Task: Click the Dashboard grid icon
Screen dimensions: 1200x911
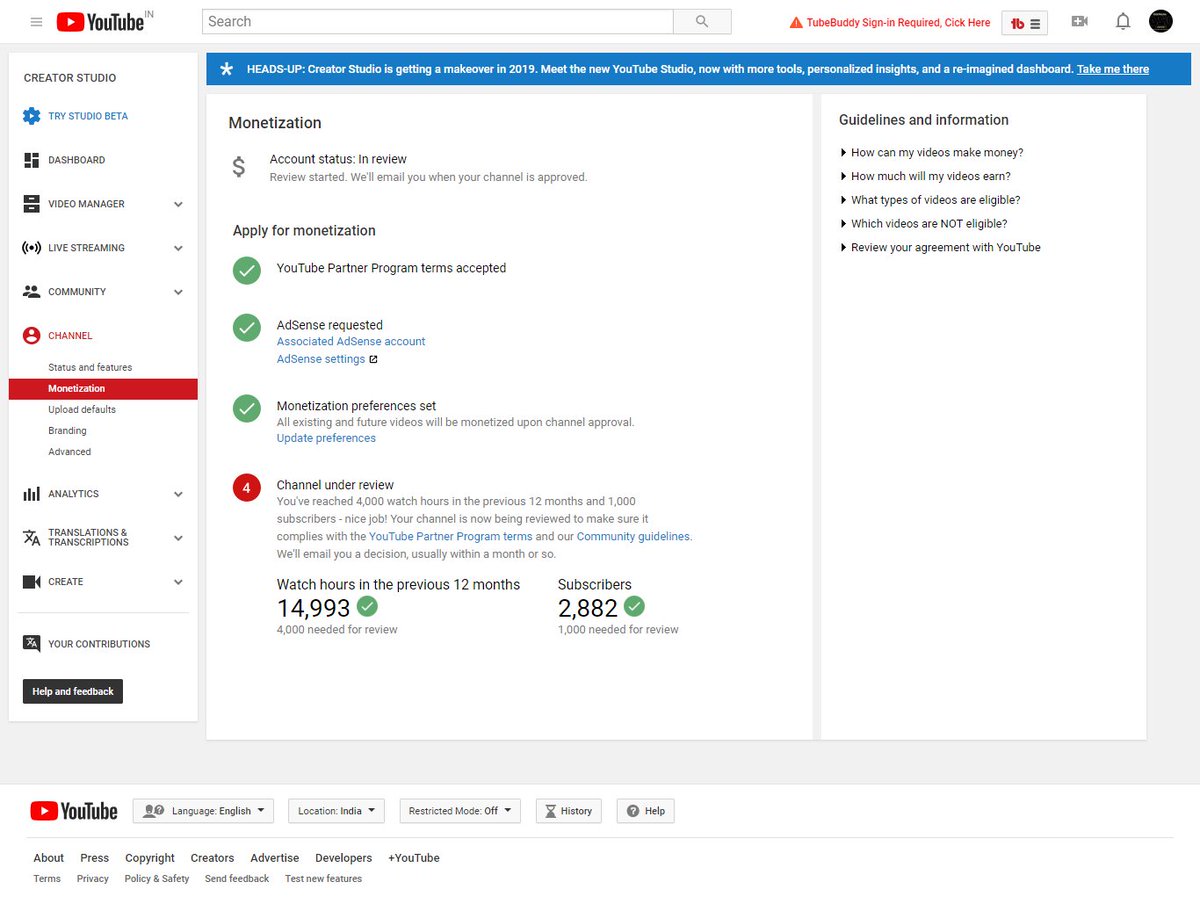Action: tap(31, 160)
